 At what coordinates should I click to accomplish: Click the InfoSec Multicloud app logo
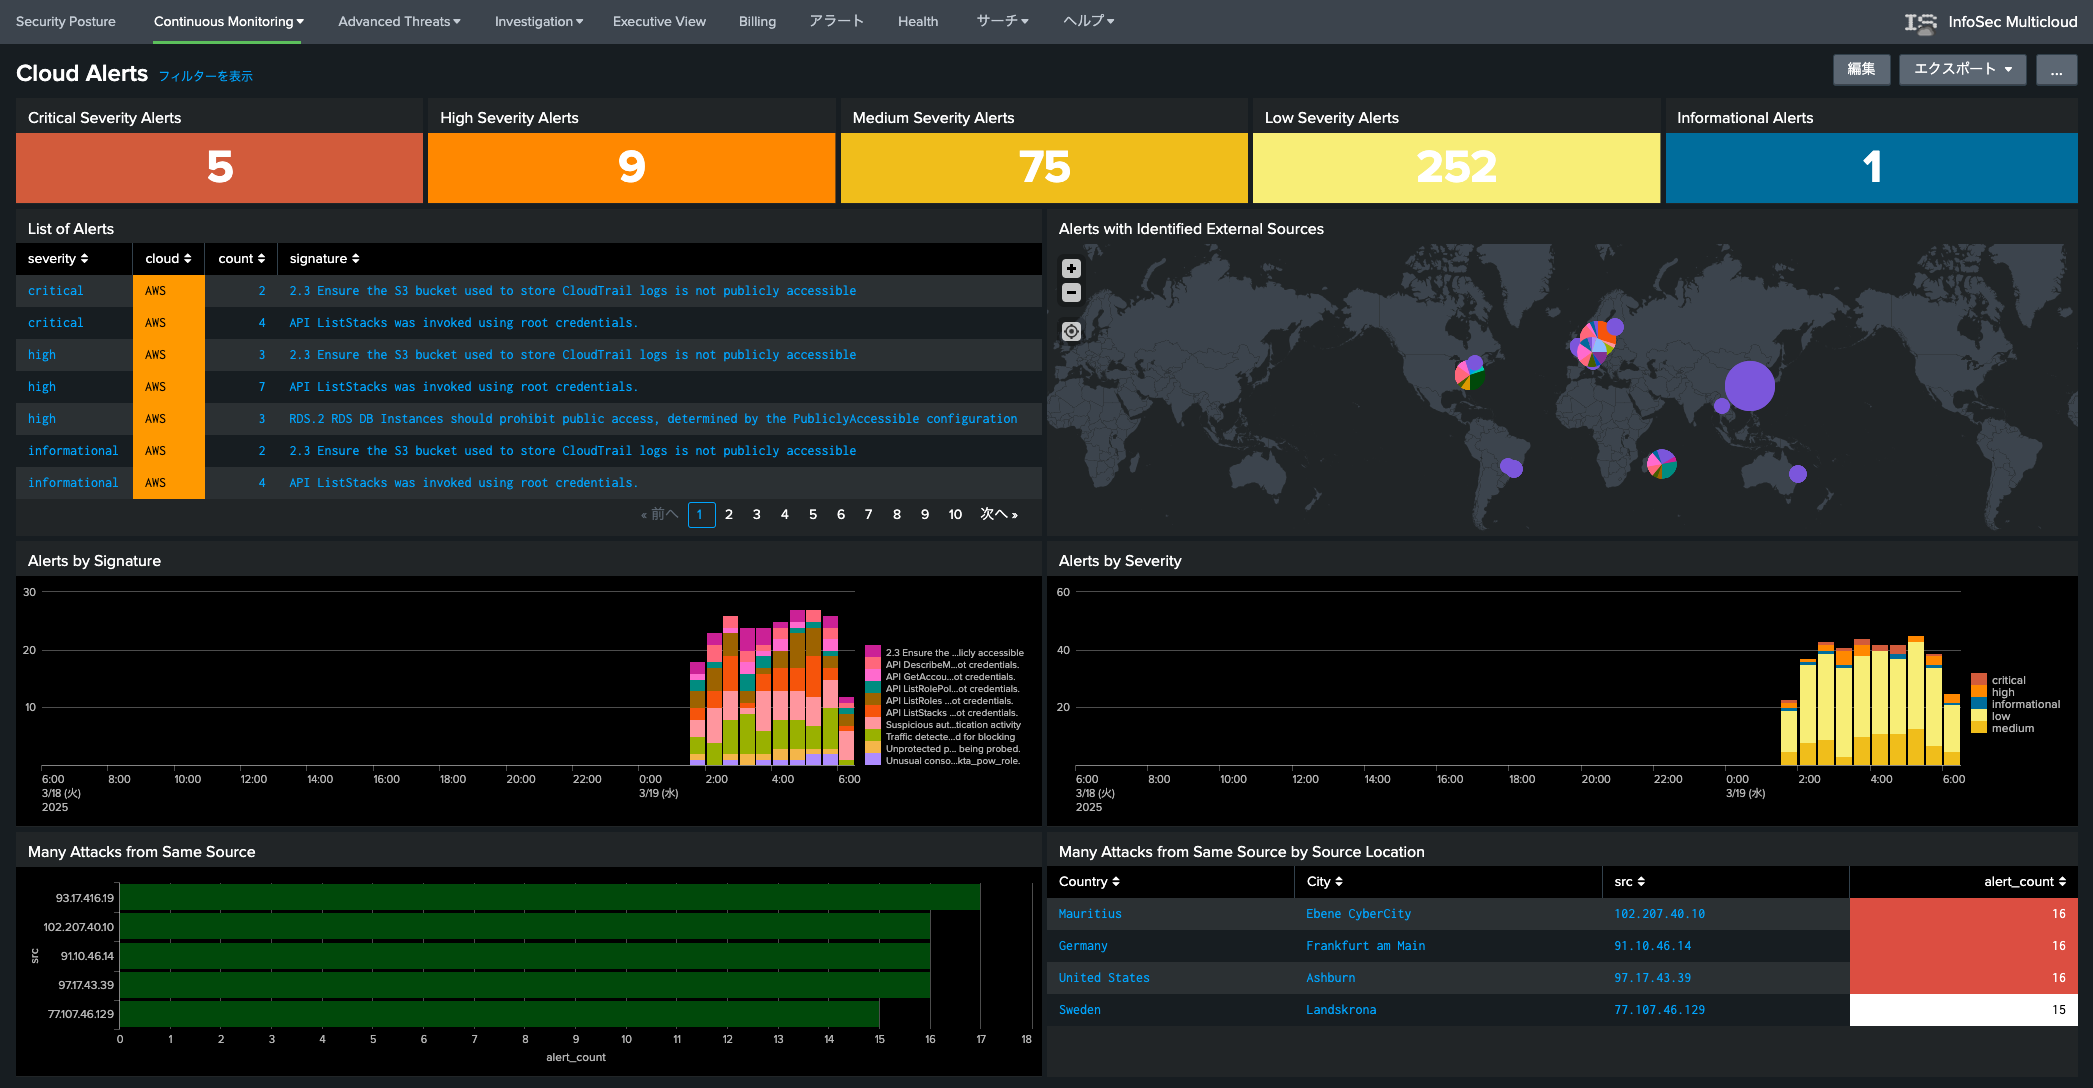1920,22
